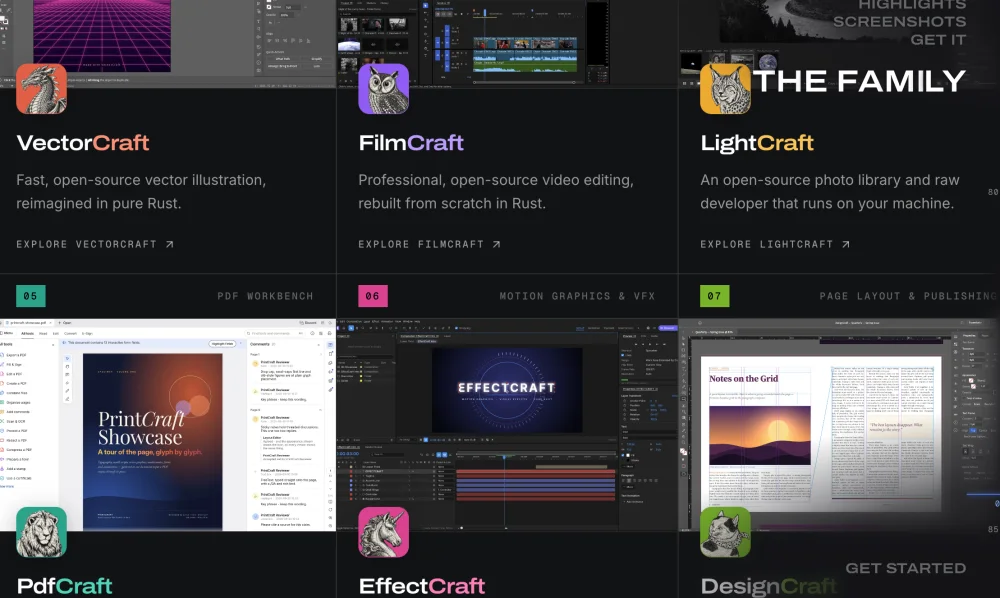
Task: Follow the Explore LightCraft link
Action: coord(775,244)
